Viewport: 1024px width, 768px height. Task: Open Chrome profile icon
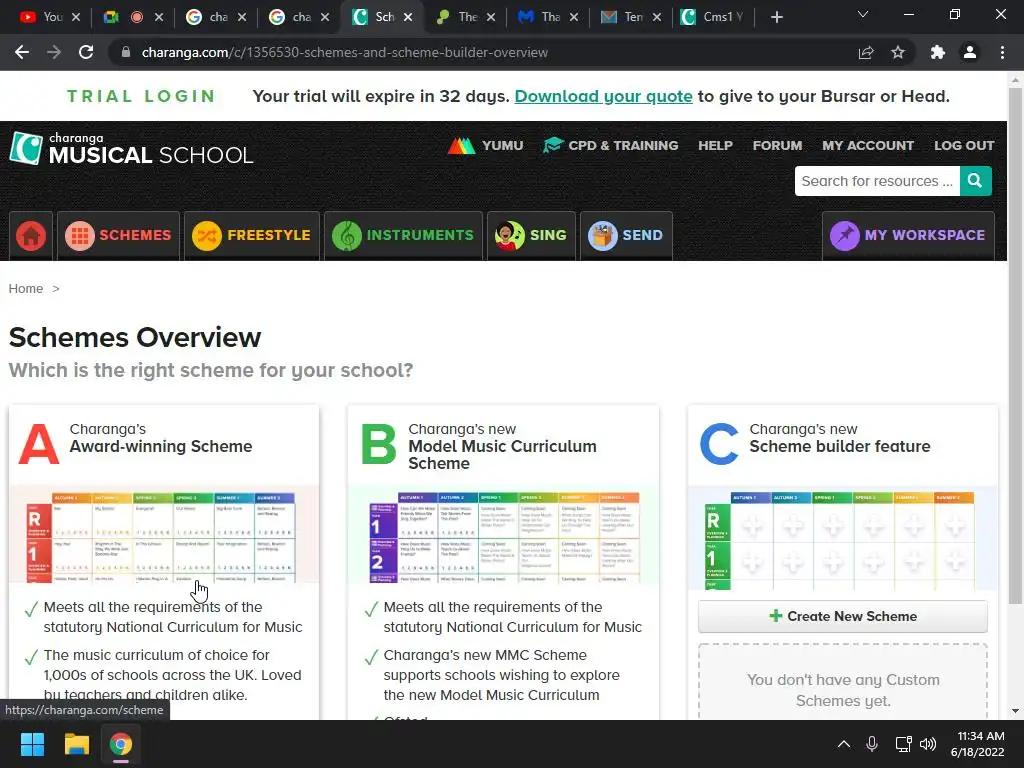coord(970,52)
